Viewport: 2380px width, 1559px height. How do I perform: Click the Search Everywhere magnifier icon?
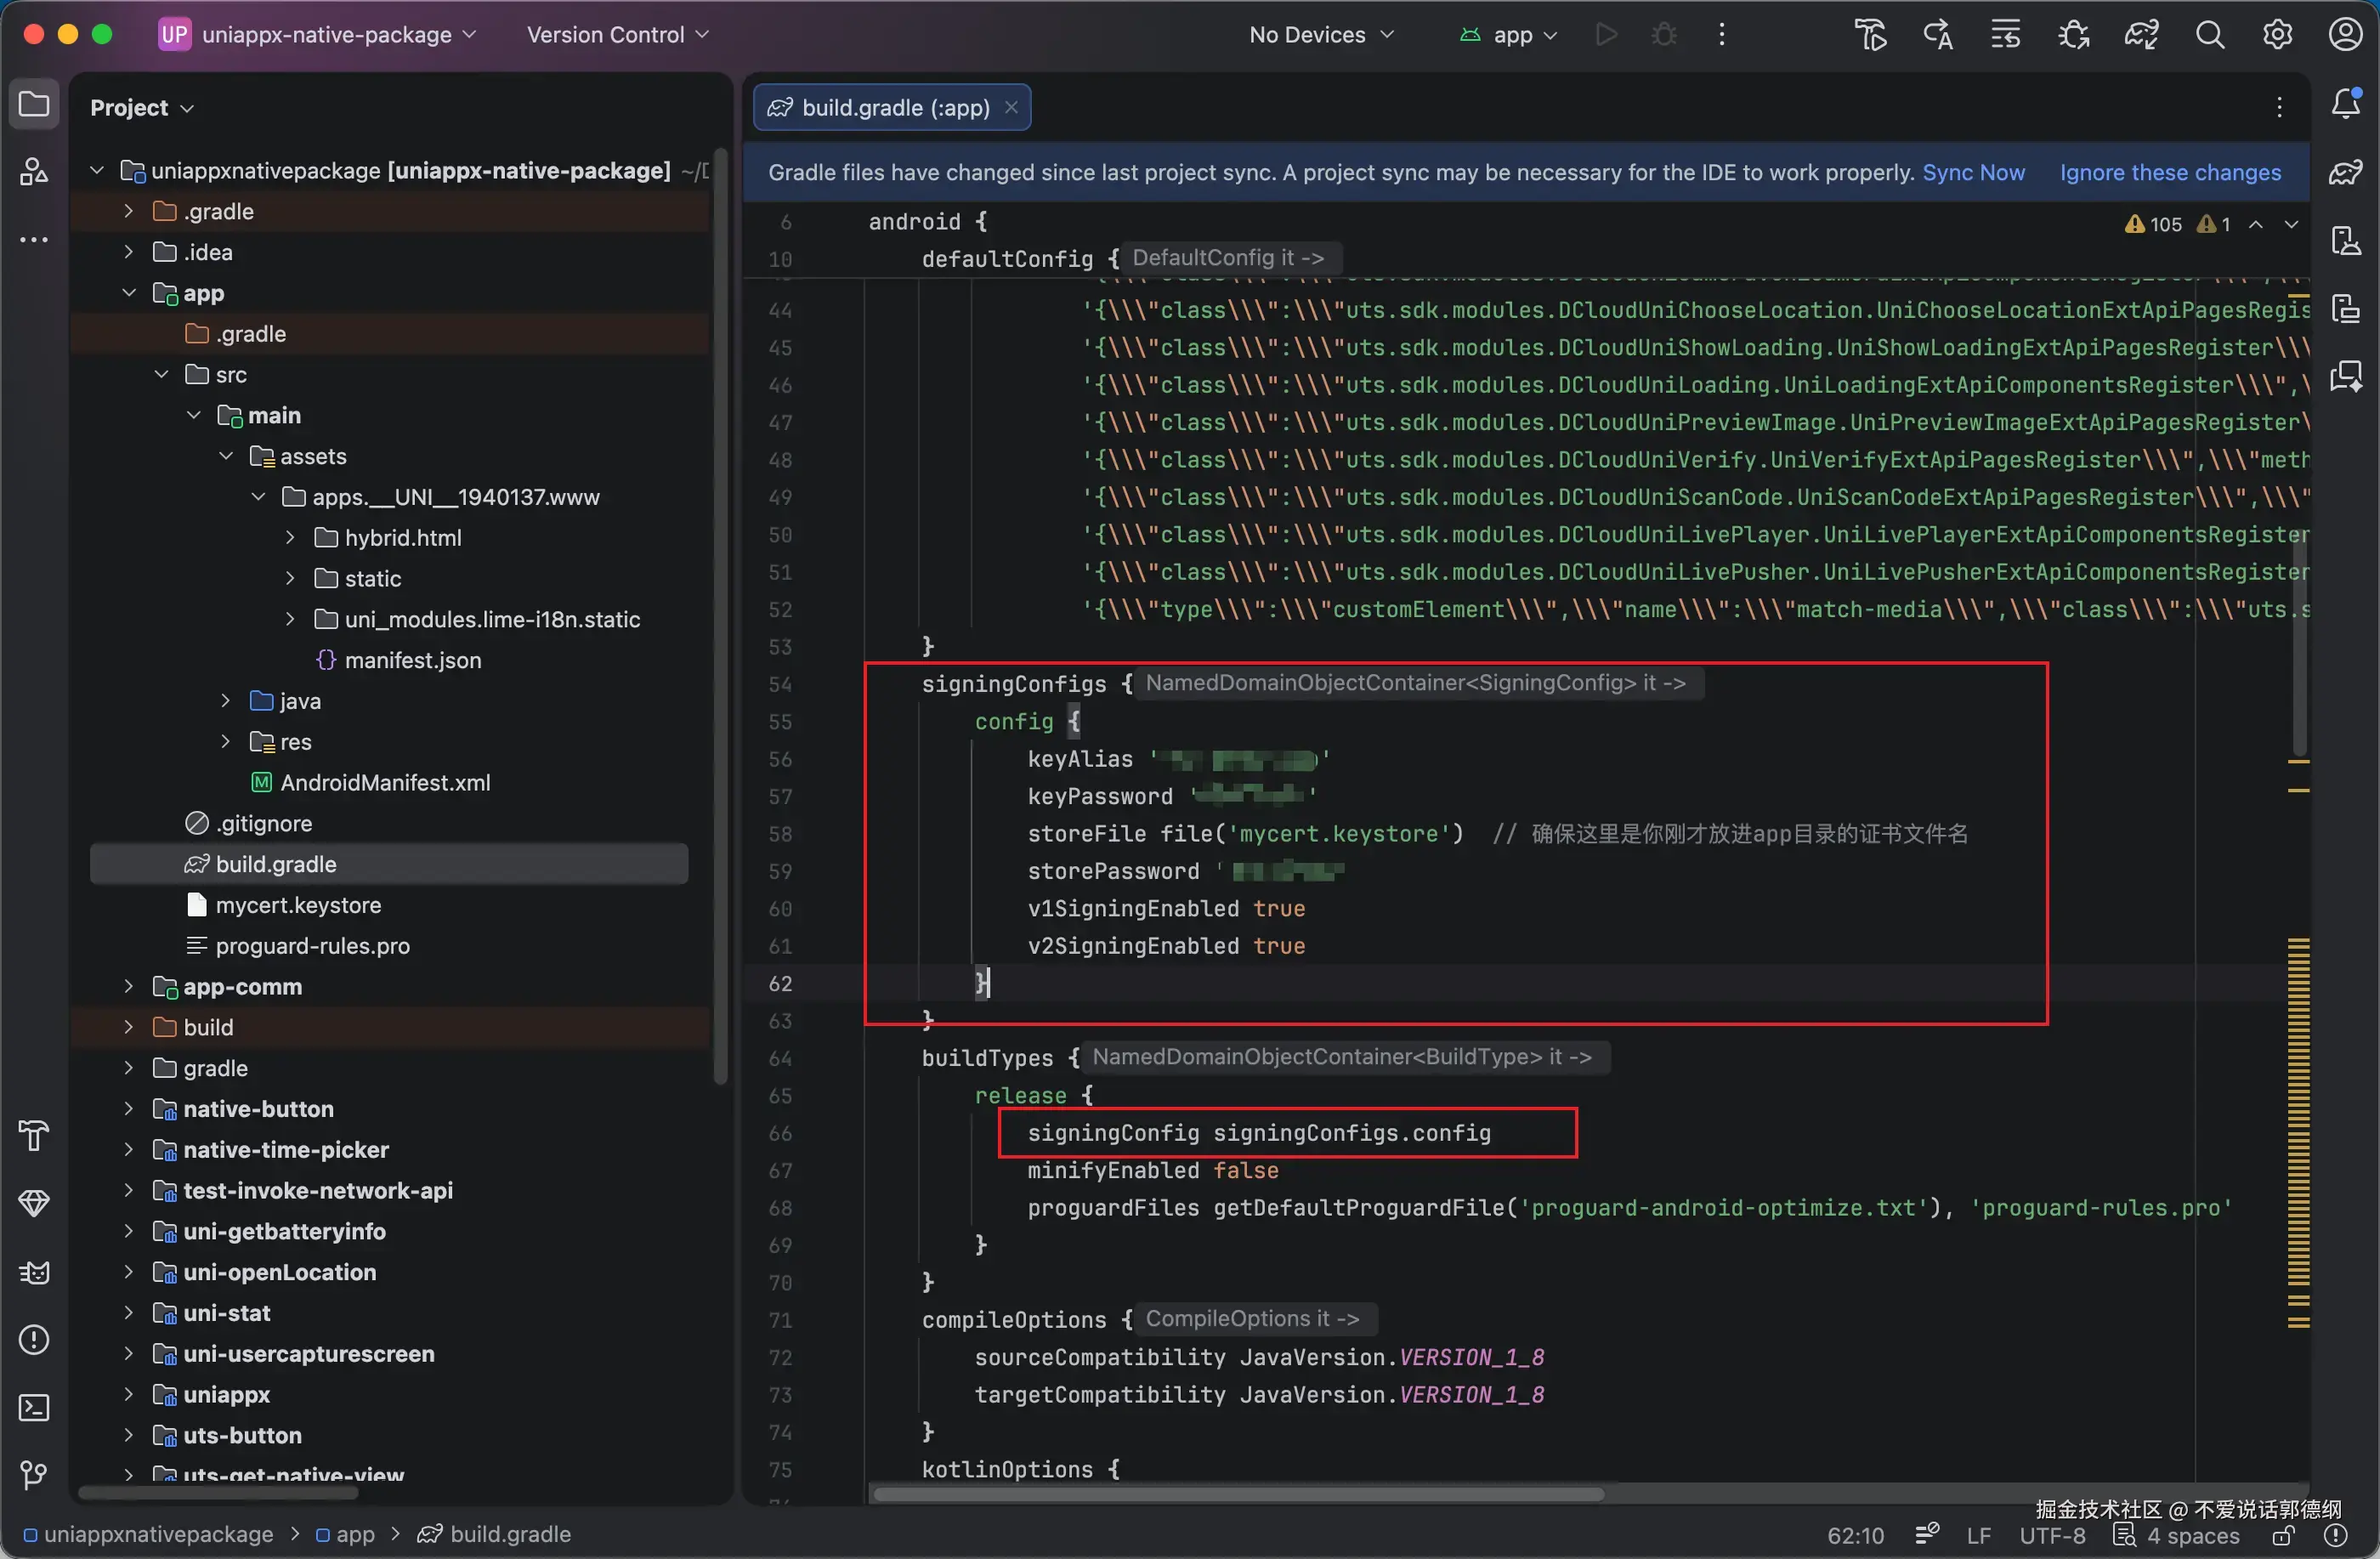2209,35
